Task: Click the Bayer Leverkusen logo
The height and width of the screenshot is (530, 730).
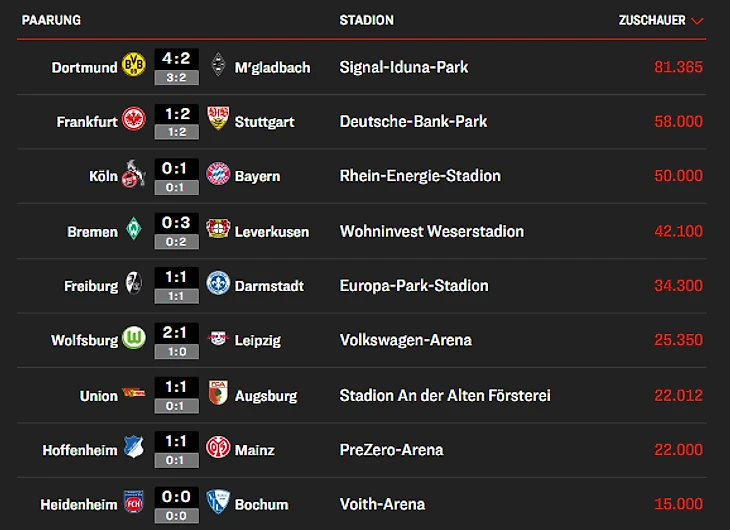Action: pyautogui.click(x=218, y=230)
